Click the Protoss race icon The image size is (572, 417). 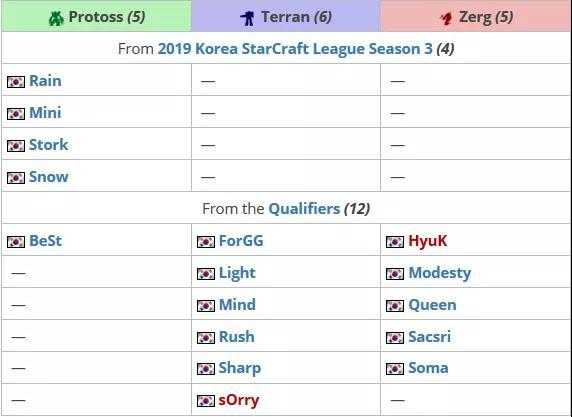56,18
